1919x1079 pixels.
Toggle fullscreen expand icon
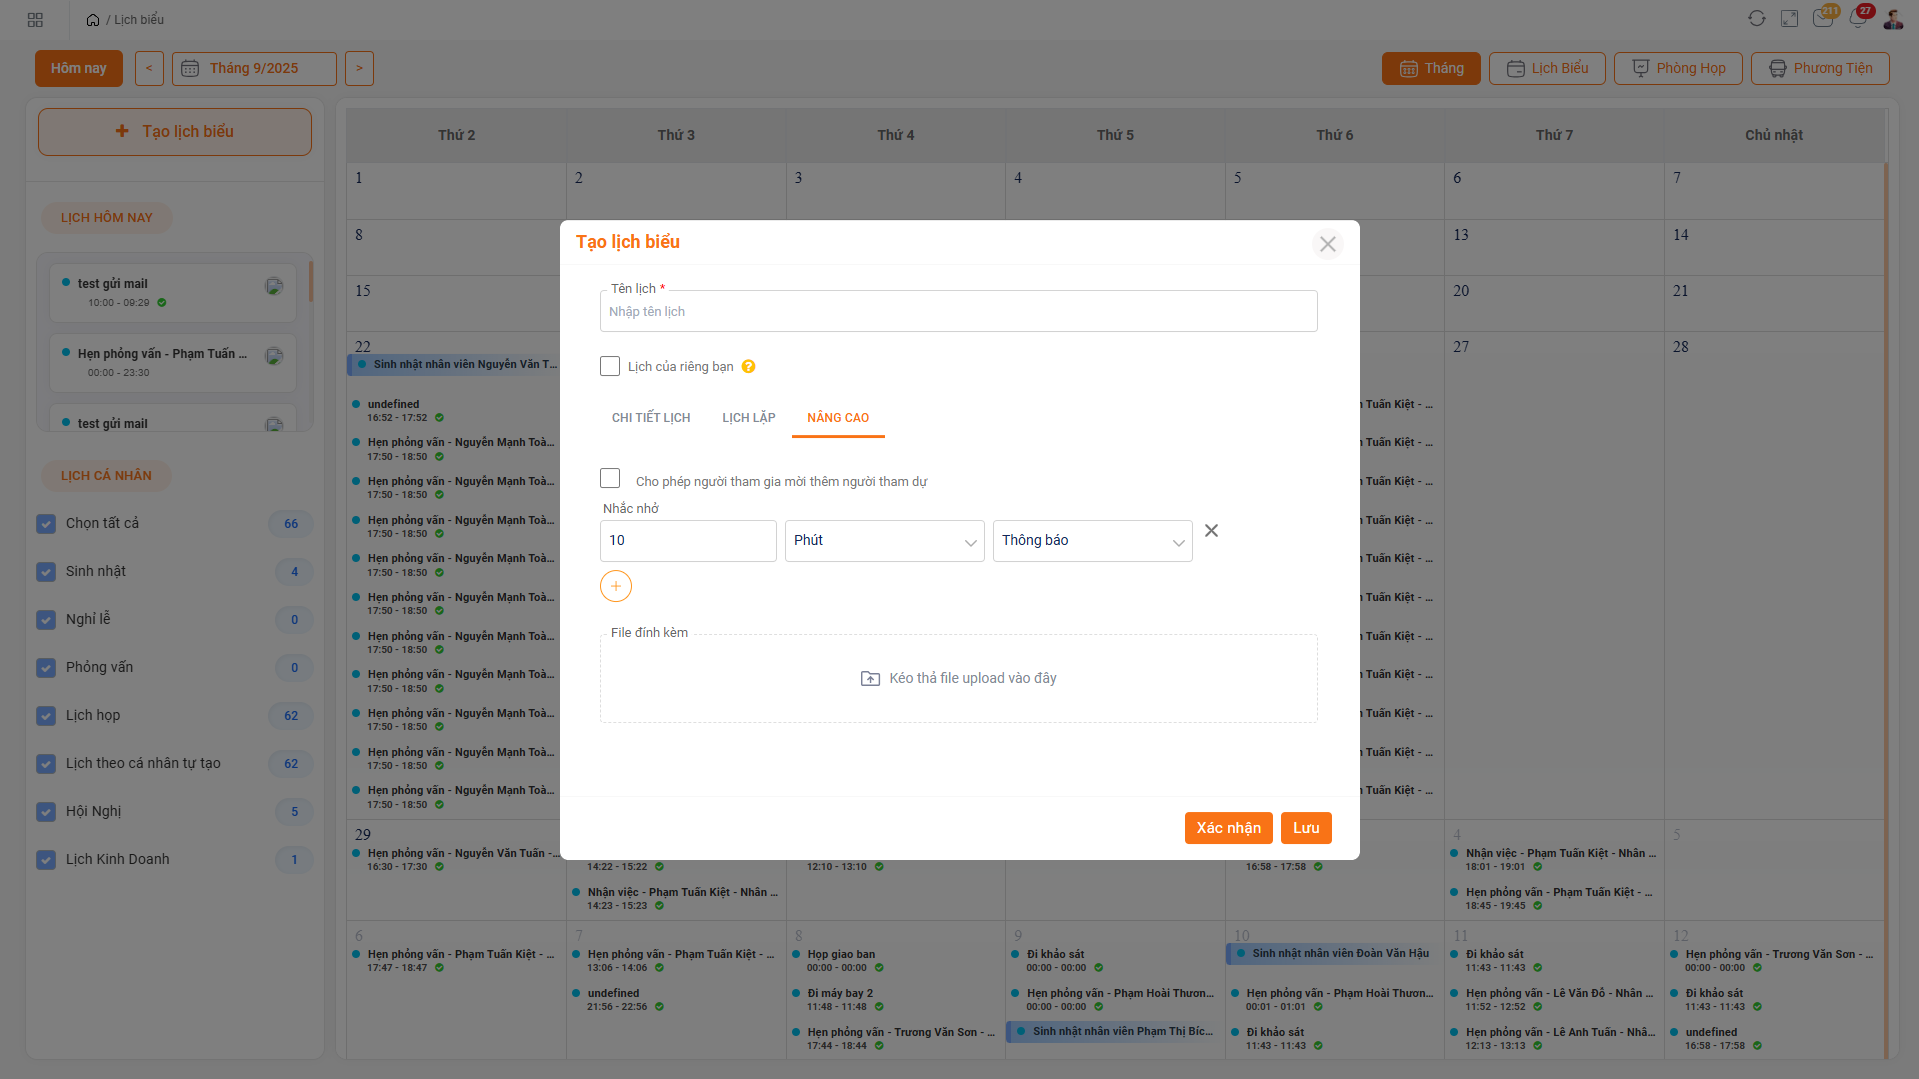(1789, 19)
